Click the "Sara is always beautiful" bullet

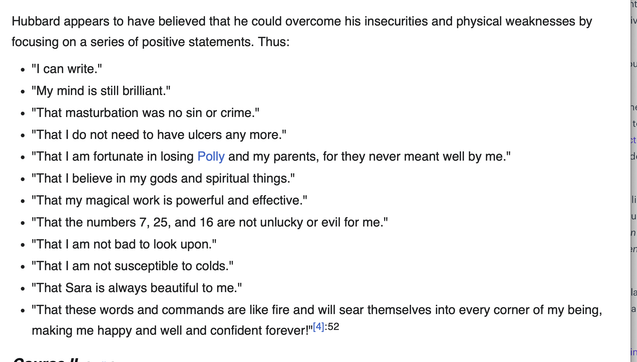pyautogui.click(x=136, y=288)
